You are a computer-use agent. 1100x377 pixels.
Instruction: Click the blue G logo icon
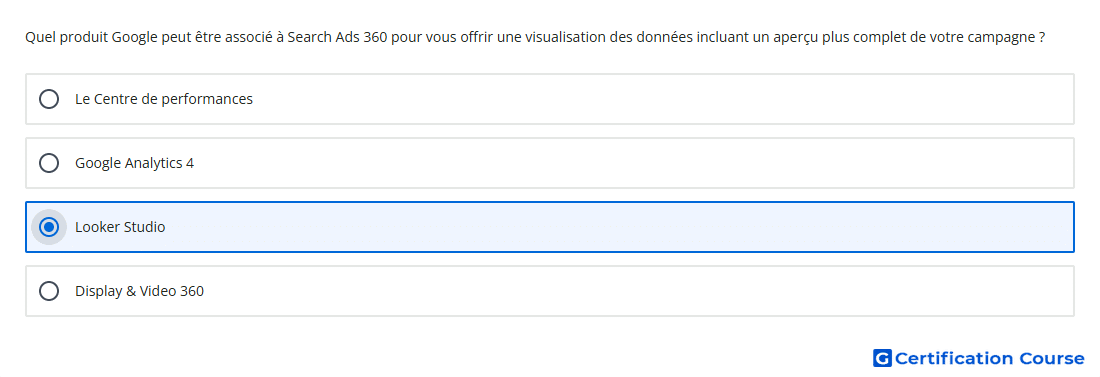(882, 359)
